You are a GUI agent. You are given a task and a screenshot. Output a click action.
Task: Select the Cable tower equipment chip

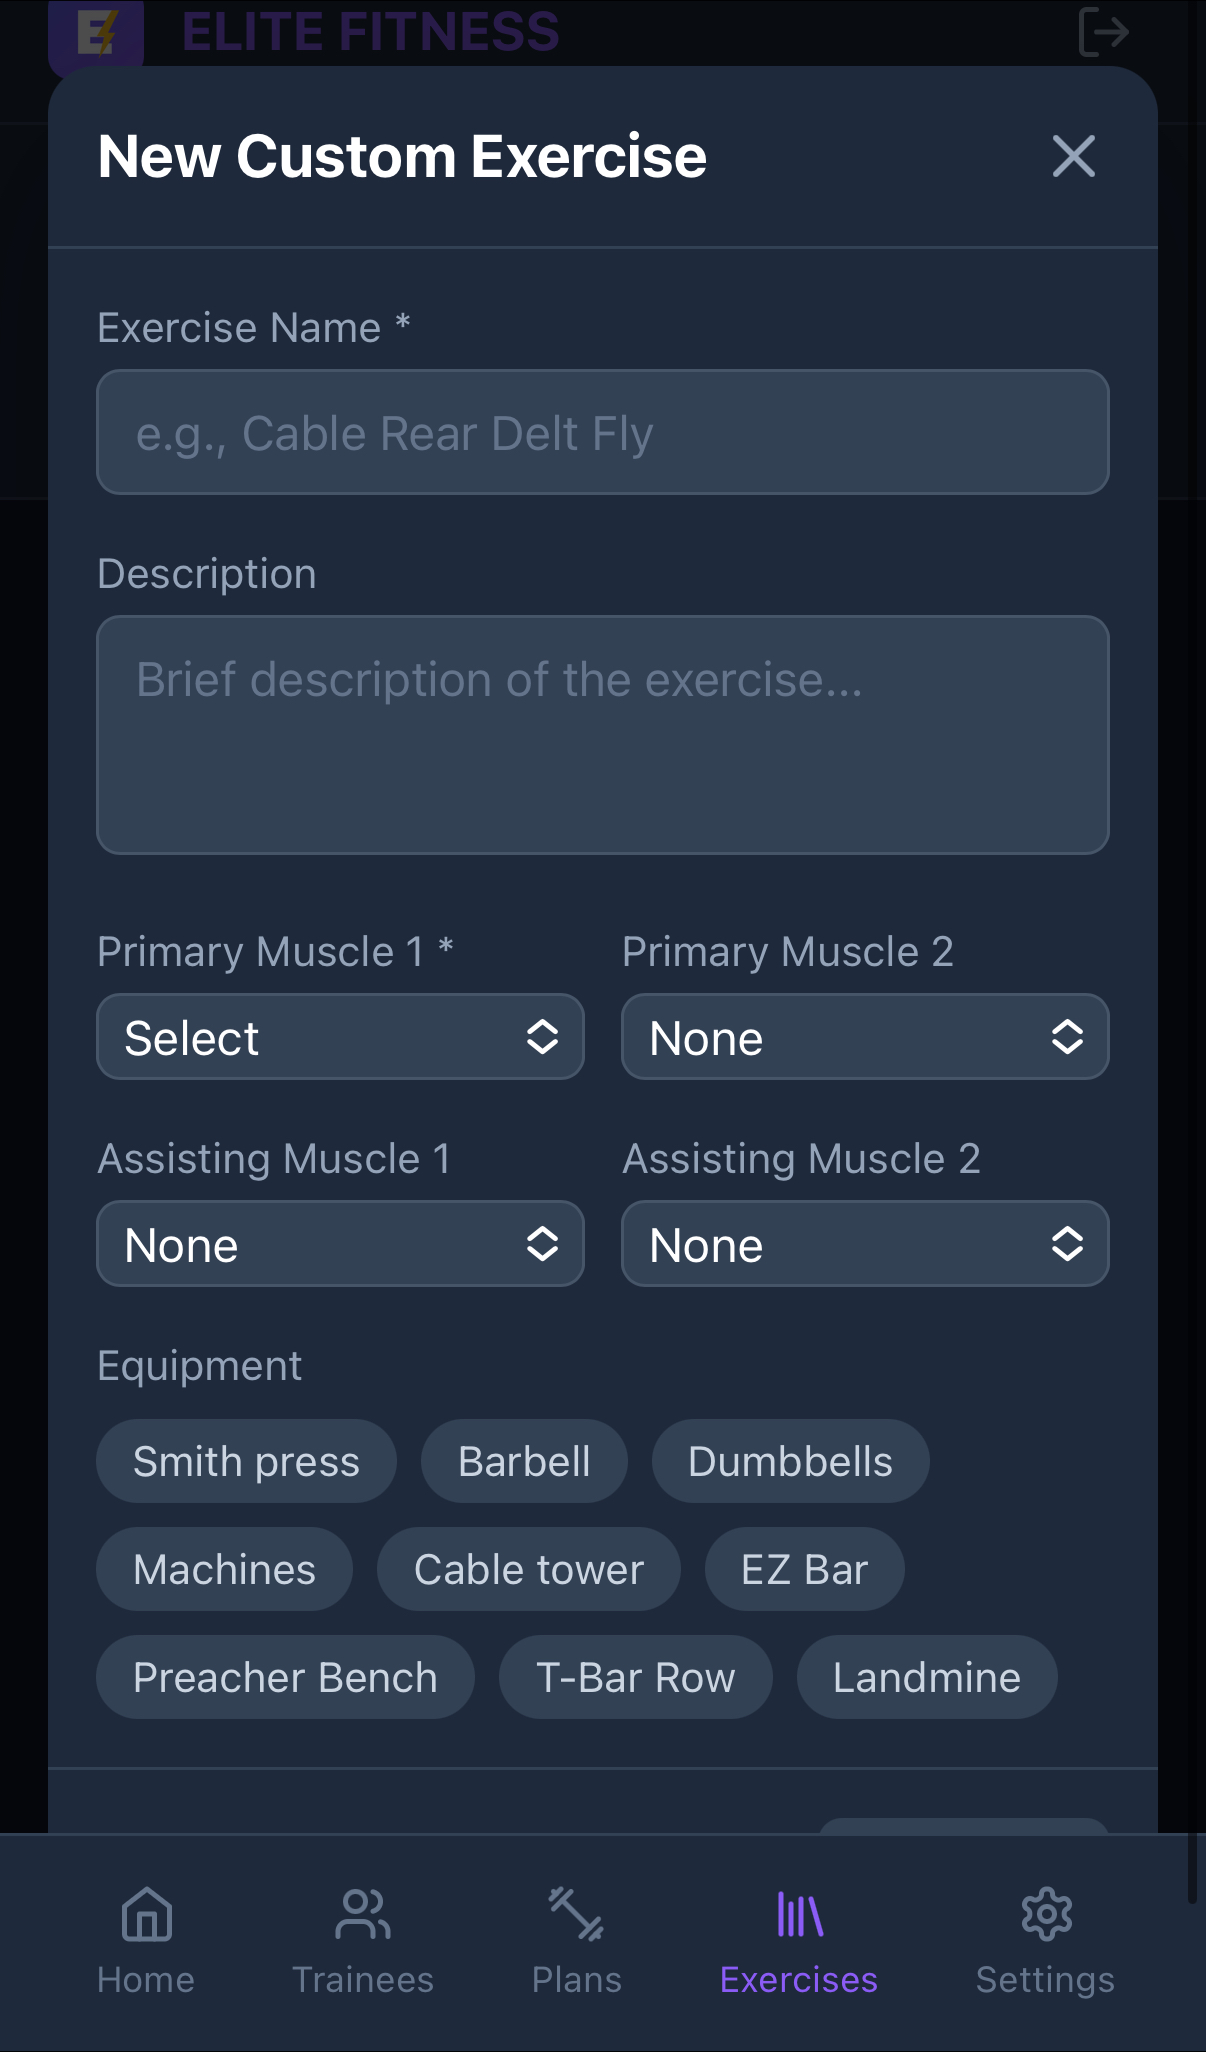528,1569
